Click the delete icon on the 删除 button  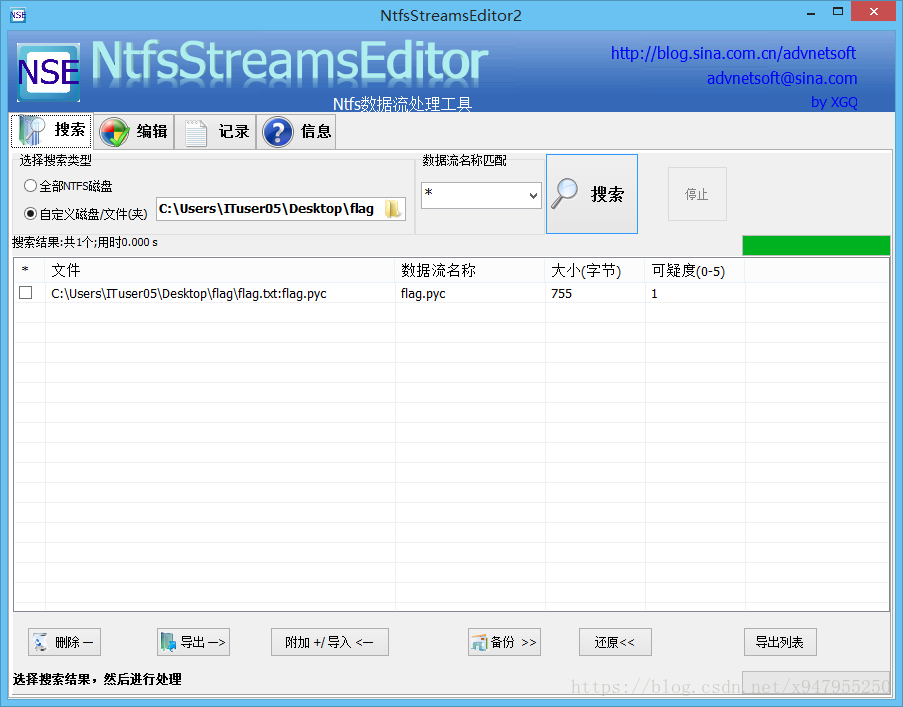(x=41, y=642)
